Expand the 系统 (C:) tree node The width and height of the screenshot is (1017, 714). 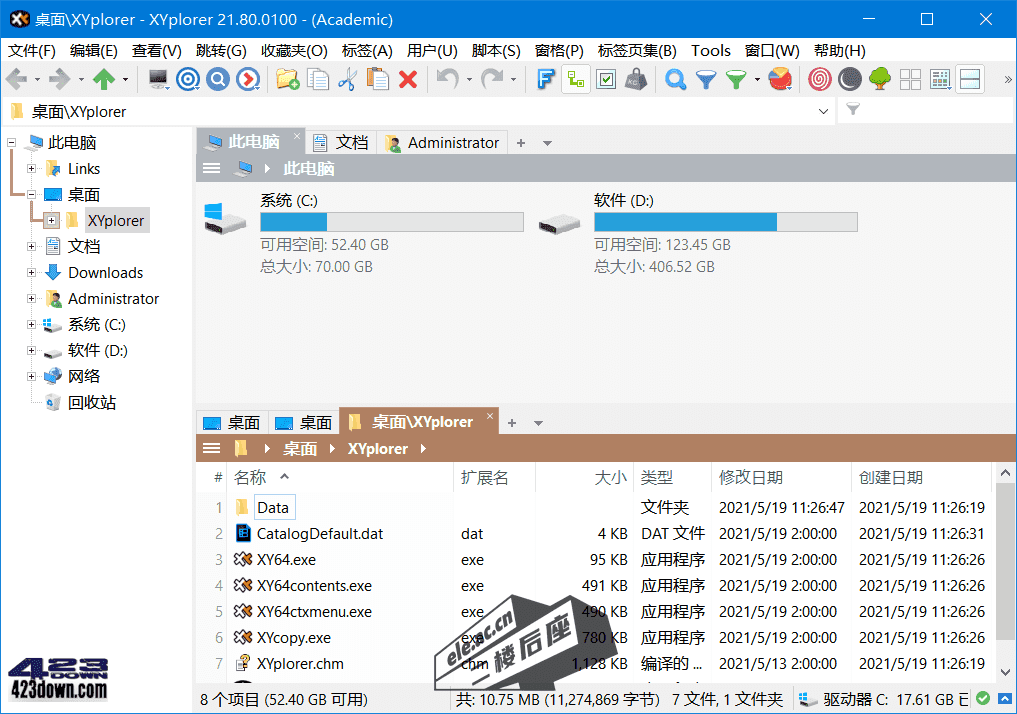pyautogui.click(x=32, y=325)
